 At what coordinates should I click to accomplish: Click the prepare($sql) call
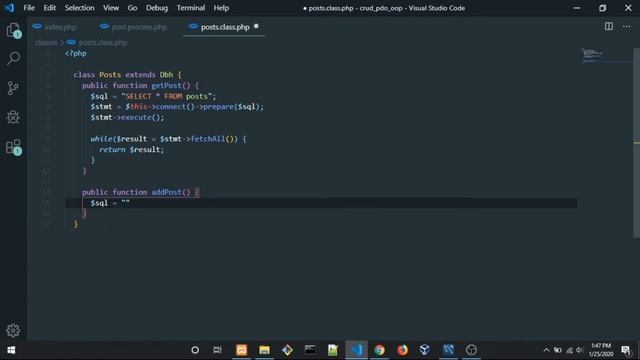[231, 107]
